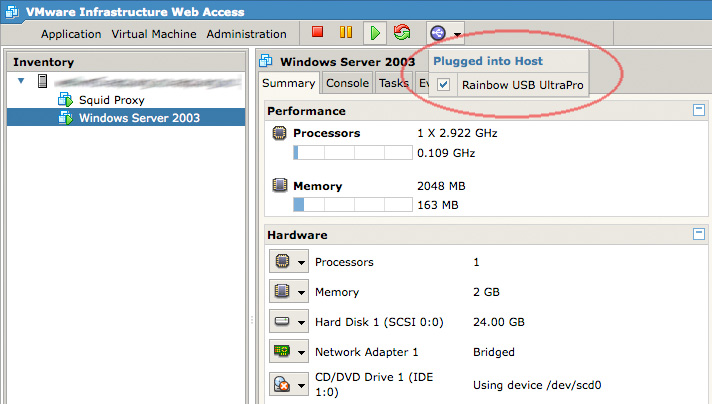Open the Hard Disk 1 dropdown arrow
Screen dimensions: 712x404
(302, 323)
